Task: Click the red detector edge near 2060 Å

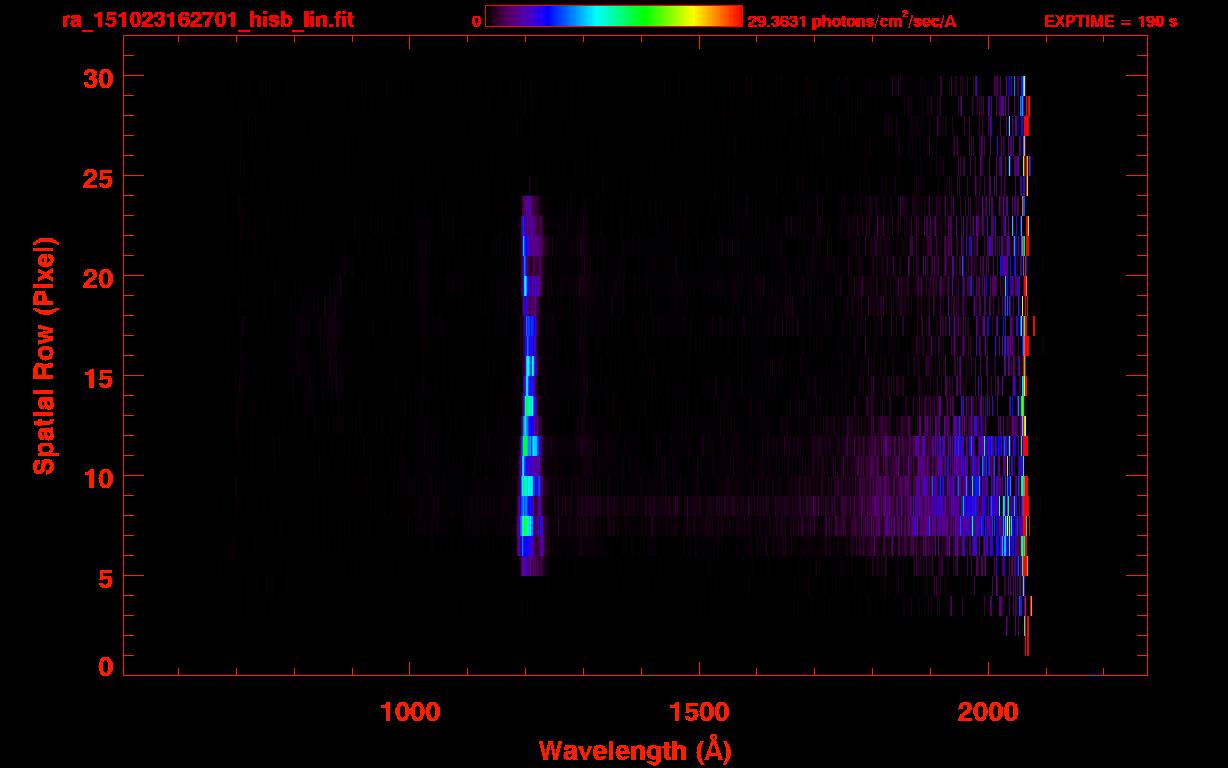Action: [1026, 365]
